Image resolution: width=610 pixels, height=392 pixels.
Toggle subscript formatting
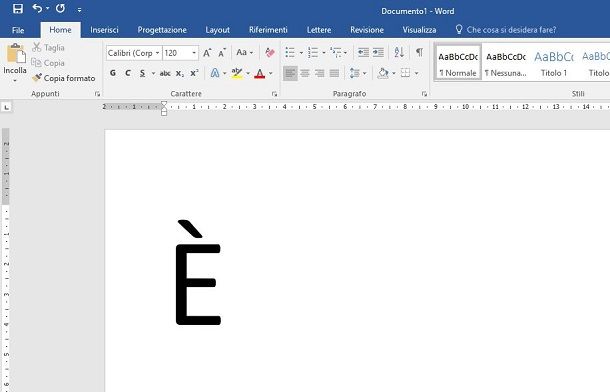click(x=180, y=73)
